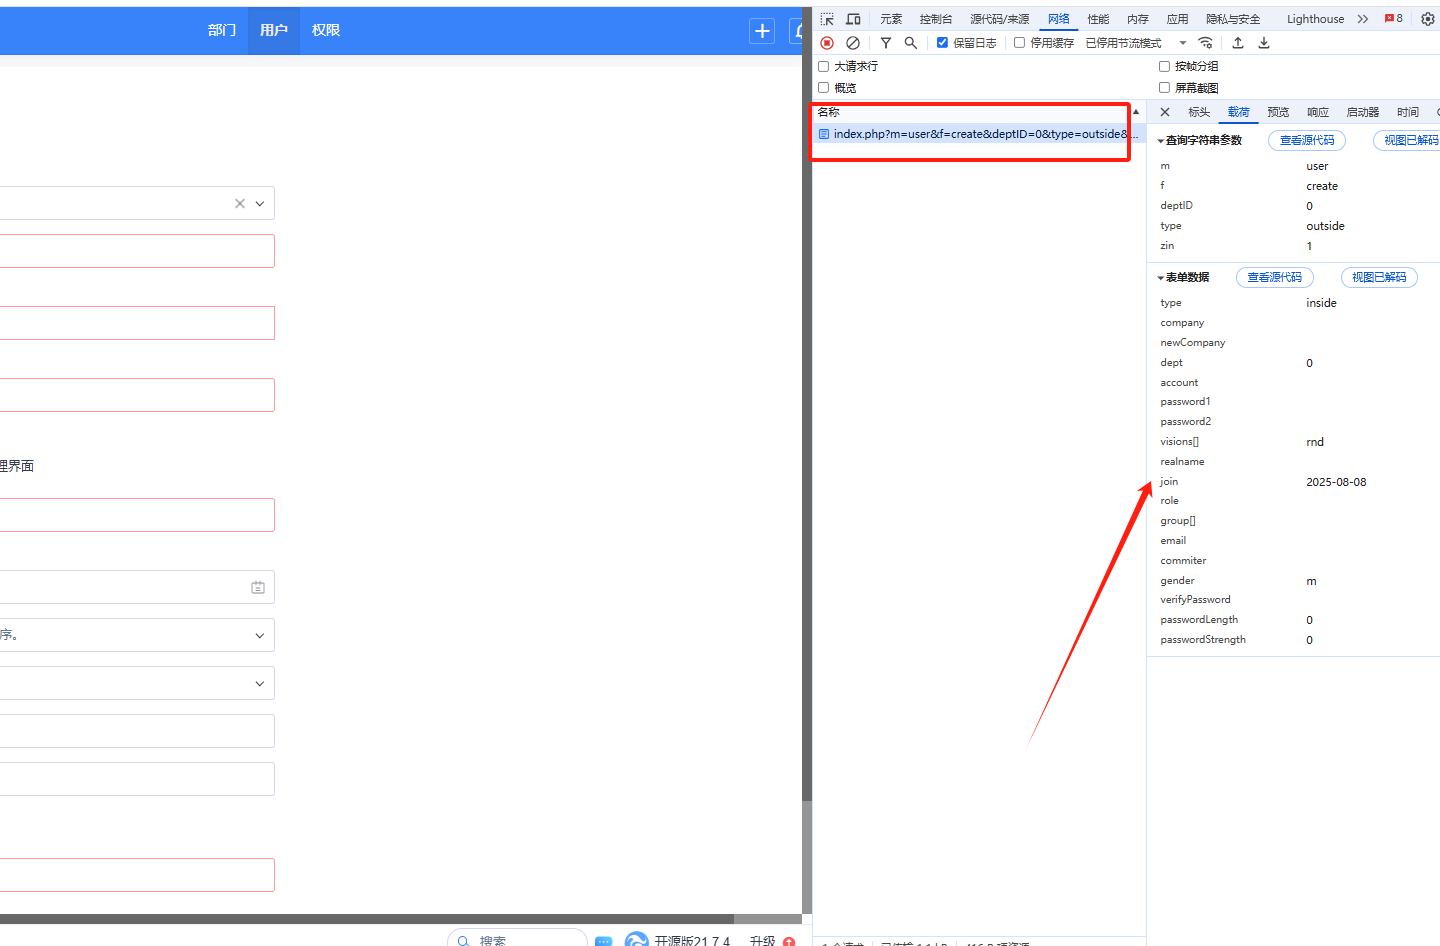Screen dimensions: 1440x946
Task: Close the request details panel
Action: 1165,112
